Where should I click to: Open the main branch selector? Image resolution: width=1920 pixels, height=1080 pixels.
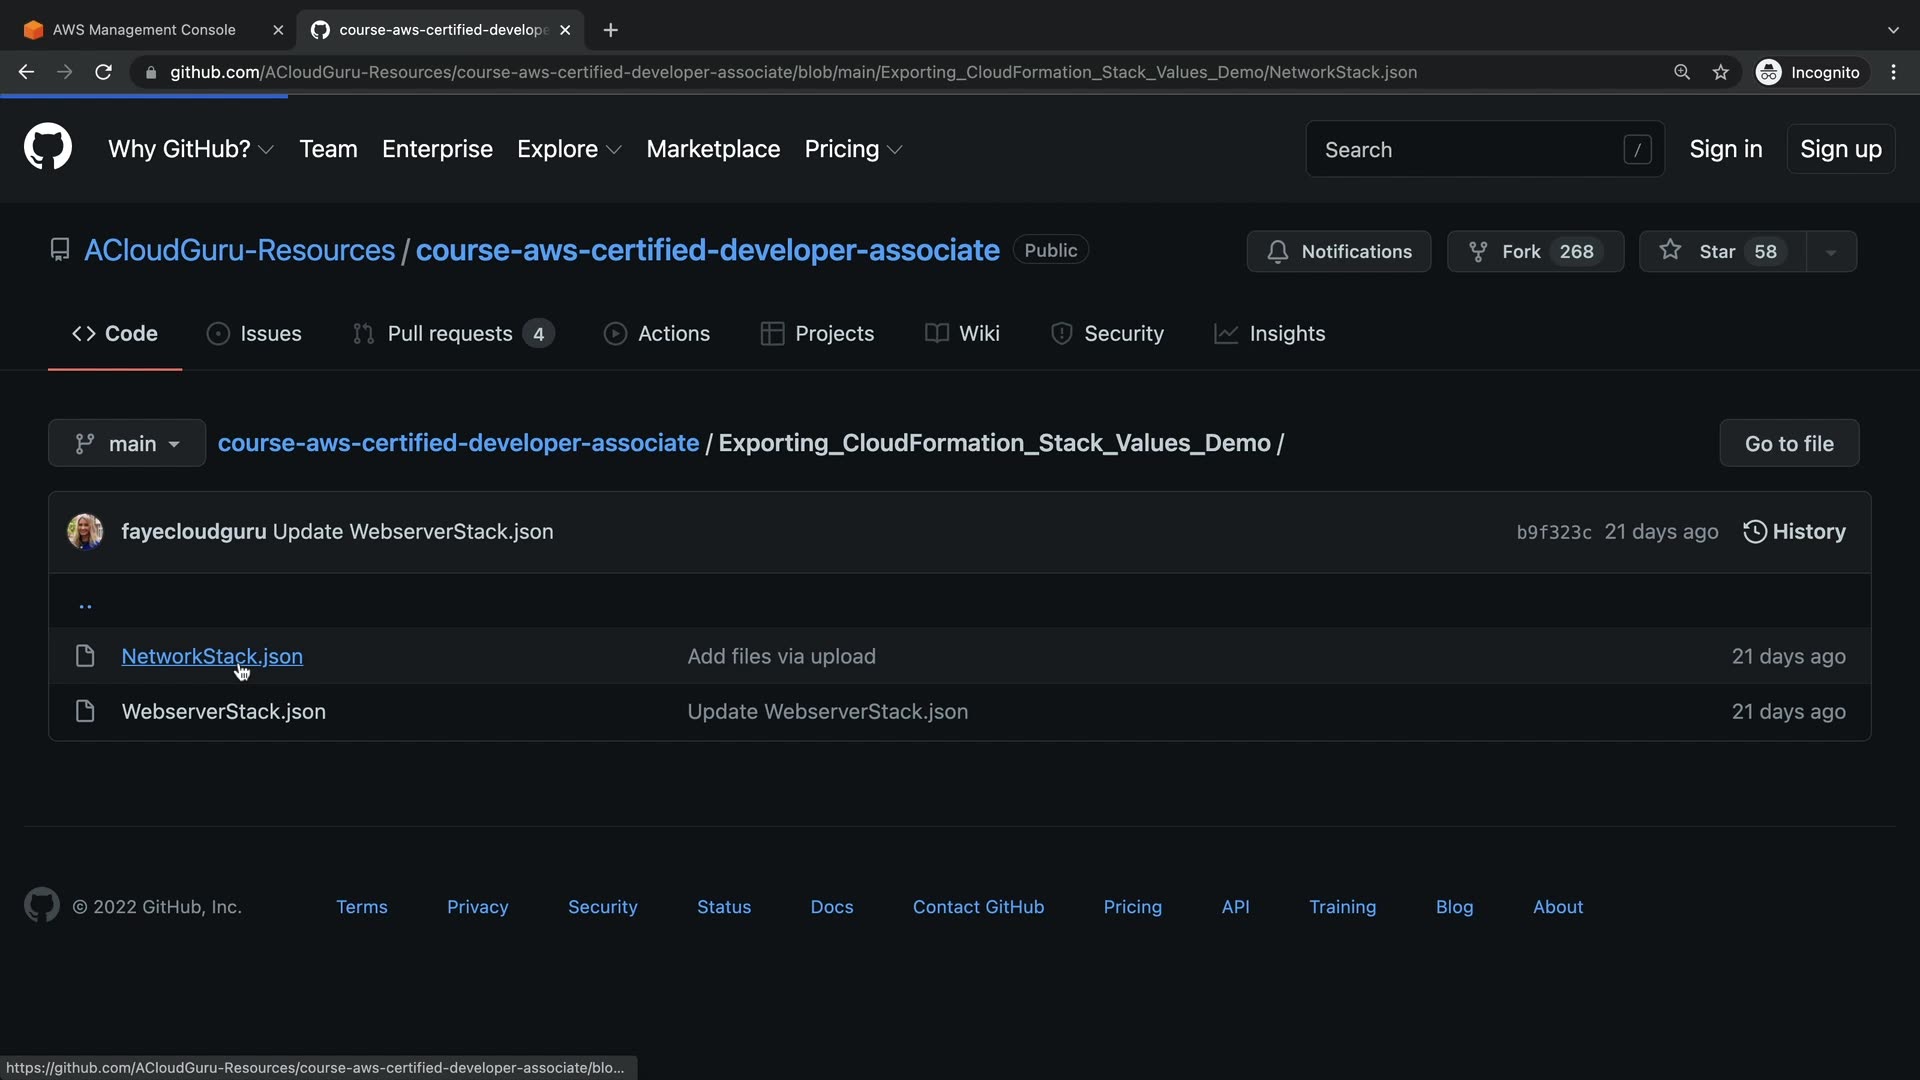point(127,443)
